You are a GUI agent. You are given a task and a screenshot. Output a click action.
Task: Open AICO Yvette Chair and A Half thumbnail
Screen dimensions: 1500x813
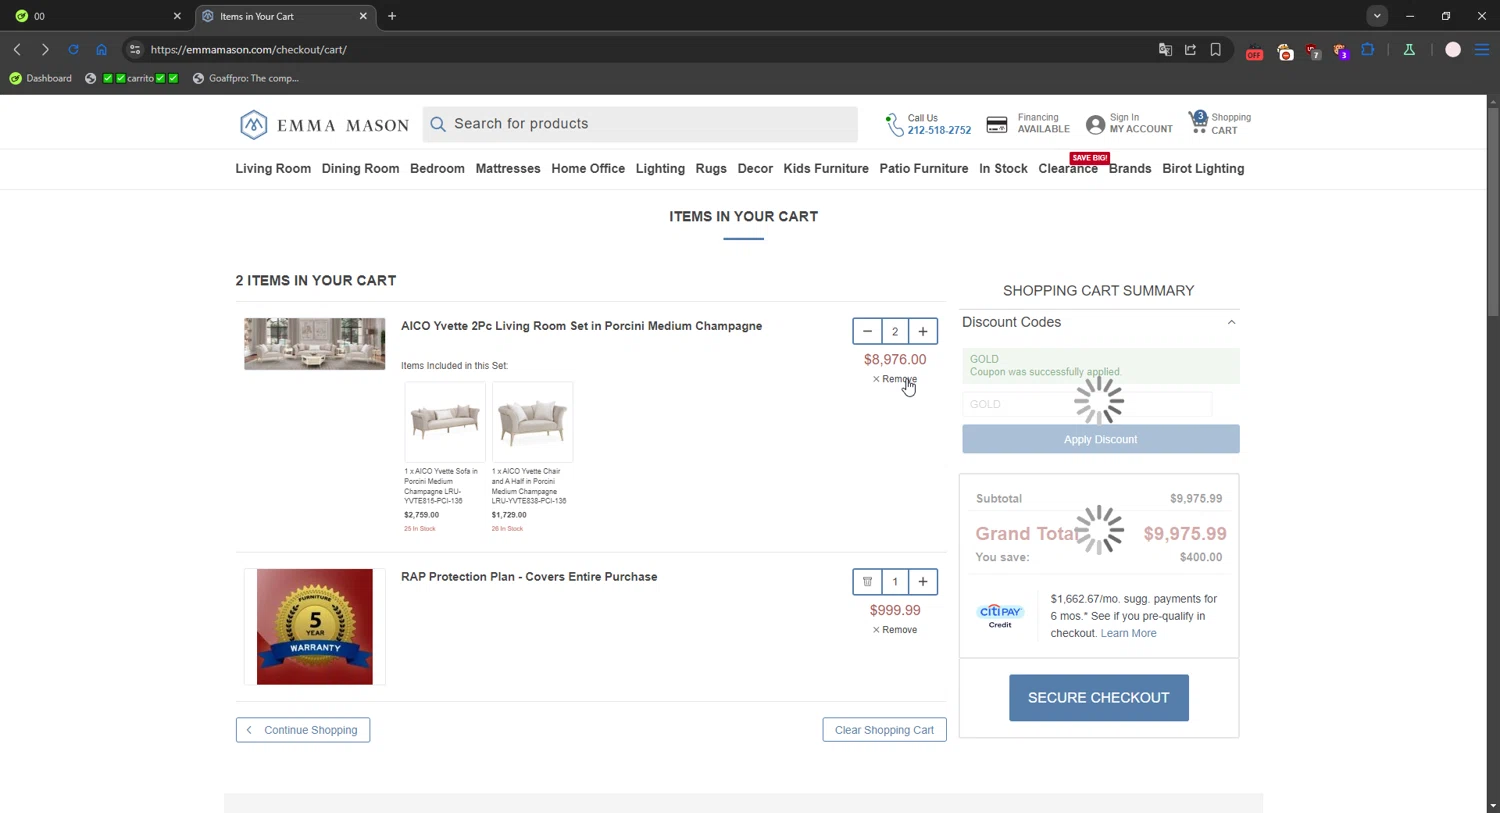pos(533,421)
